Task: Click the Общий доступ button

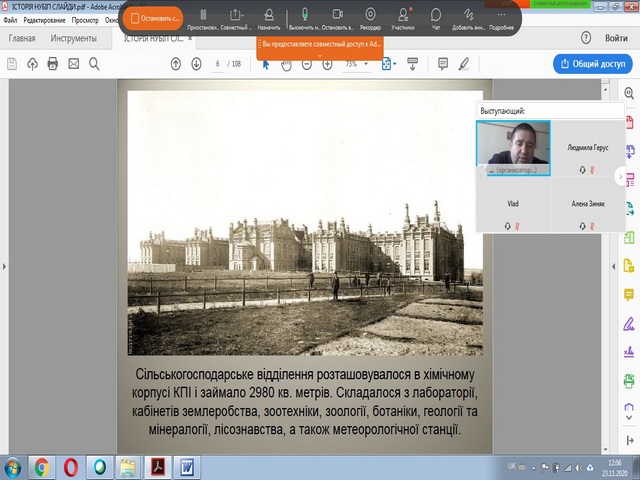Action: pyautogui.click(x=593, y=64)
